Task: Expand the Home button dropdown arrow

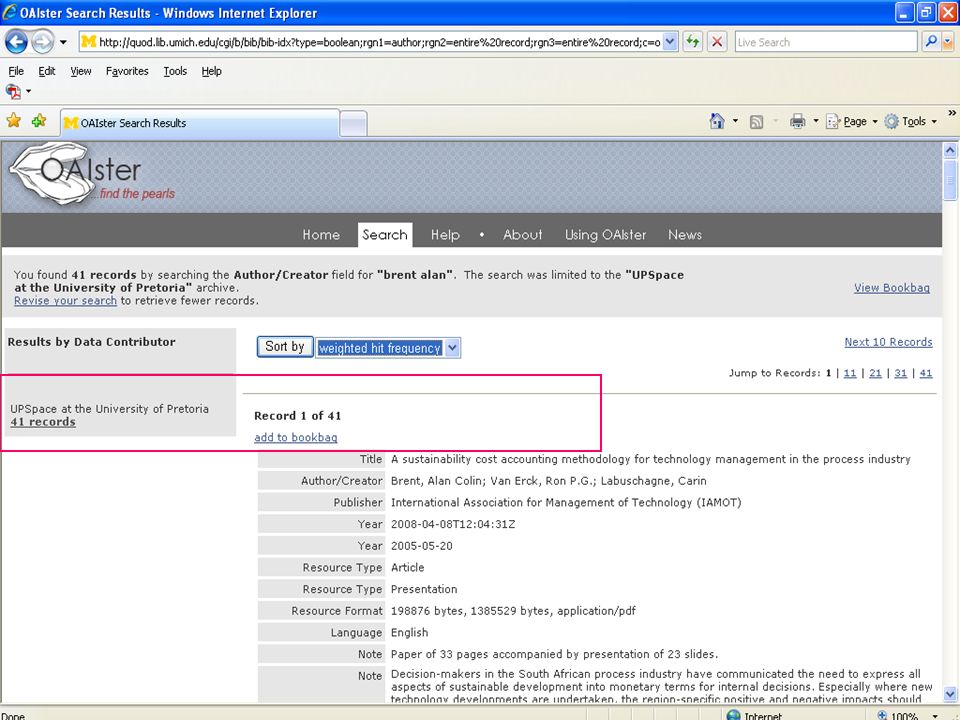Action: click(735, 121)
